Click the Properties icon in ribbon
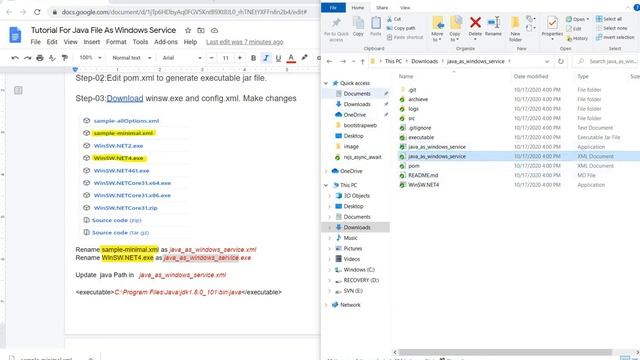Viewport: 640px width, 360px height. point(552,27)
